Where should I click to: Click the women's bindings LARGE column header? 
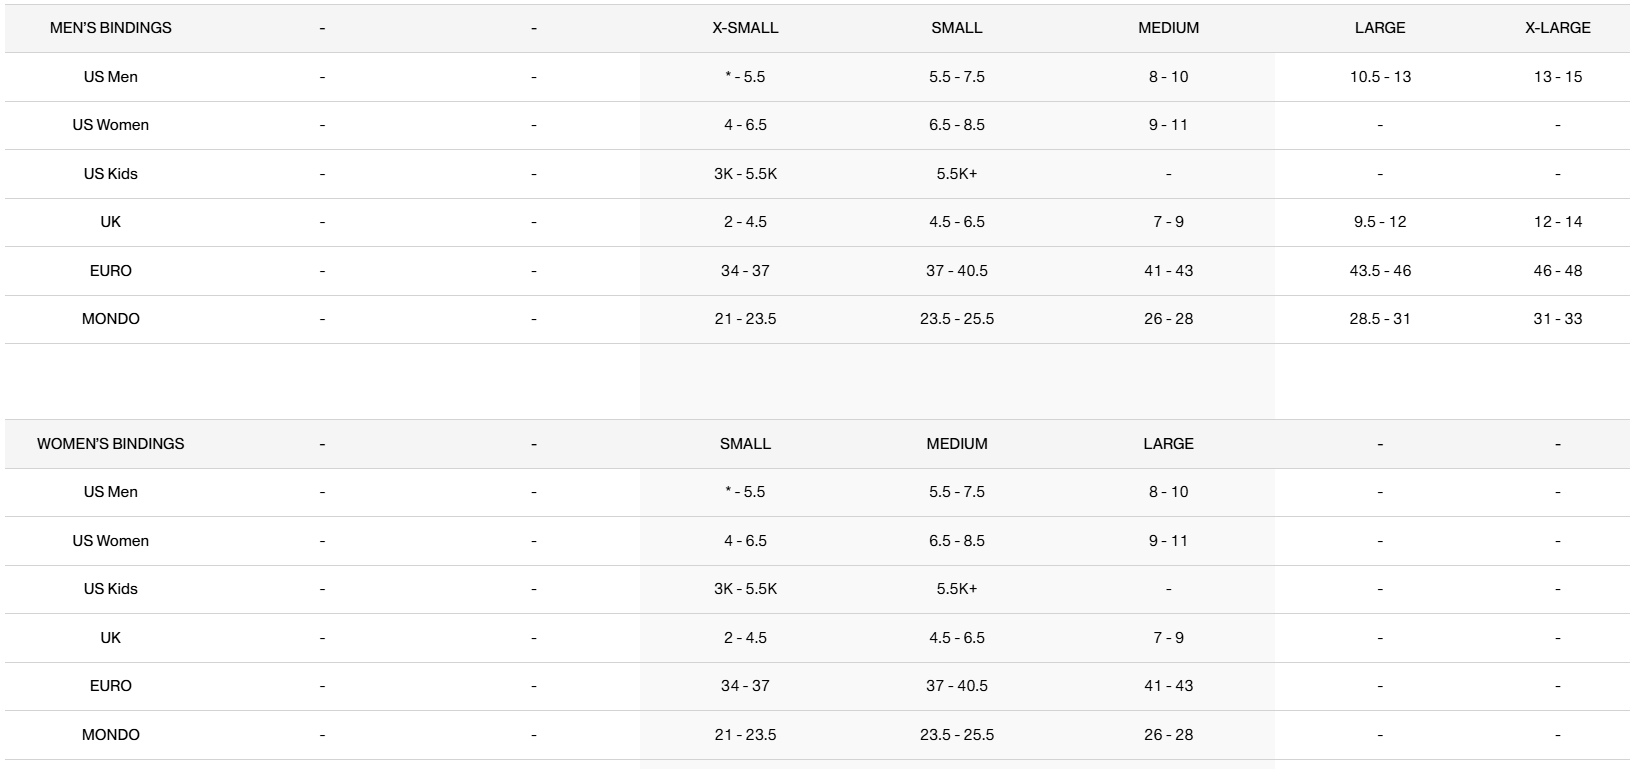(x=1168, y=444)
